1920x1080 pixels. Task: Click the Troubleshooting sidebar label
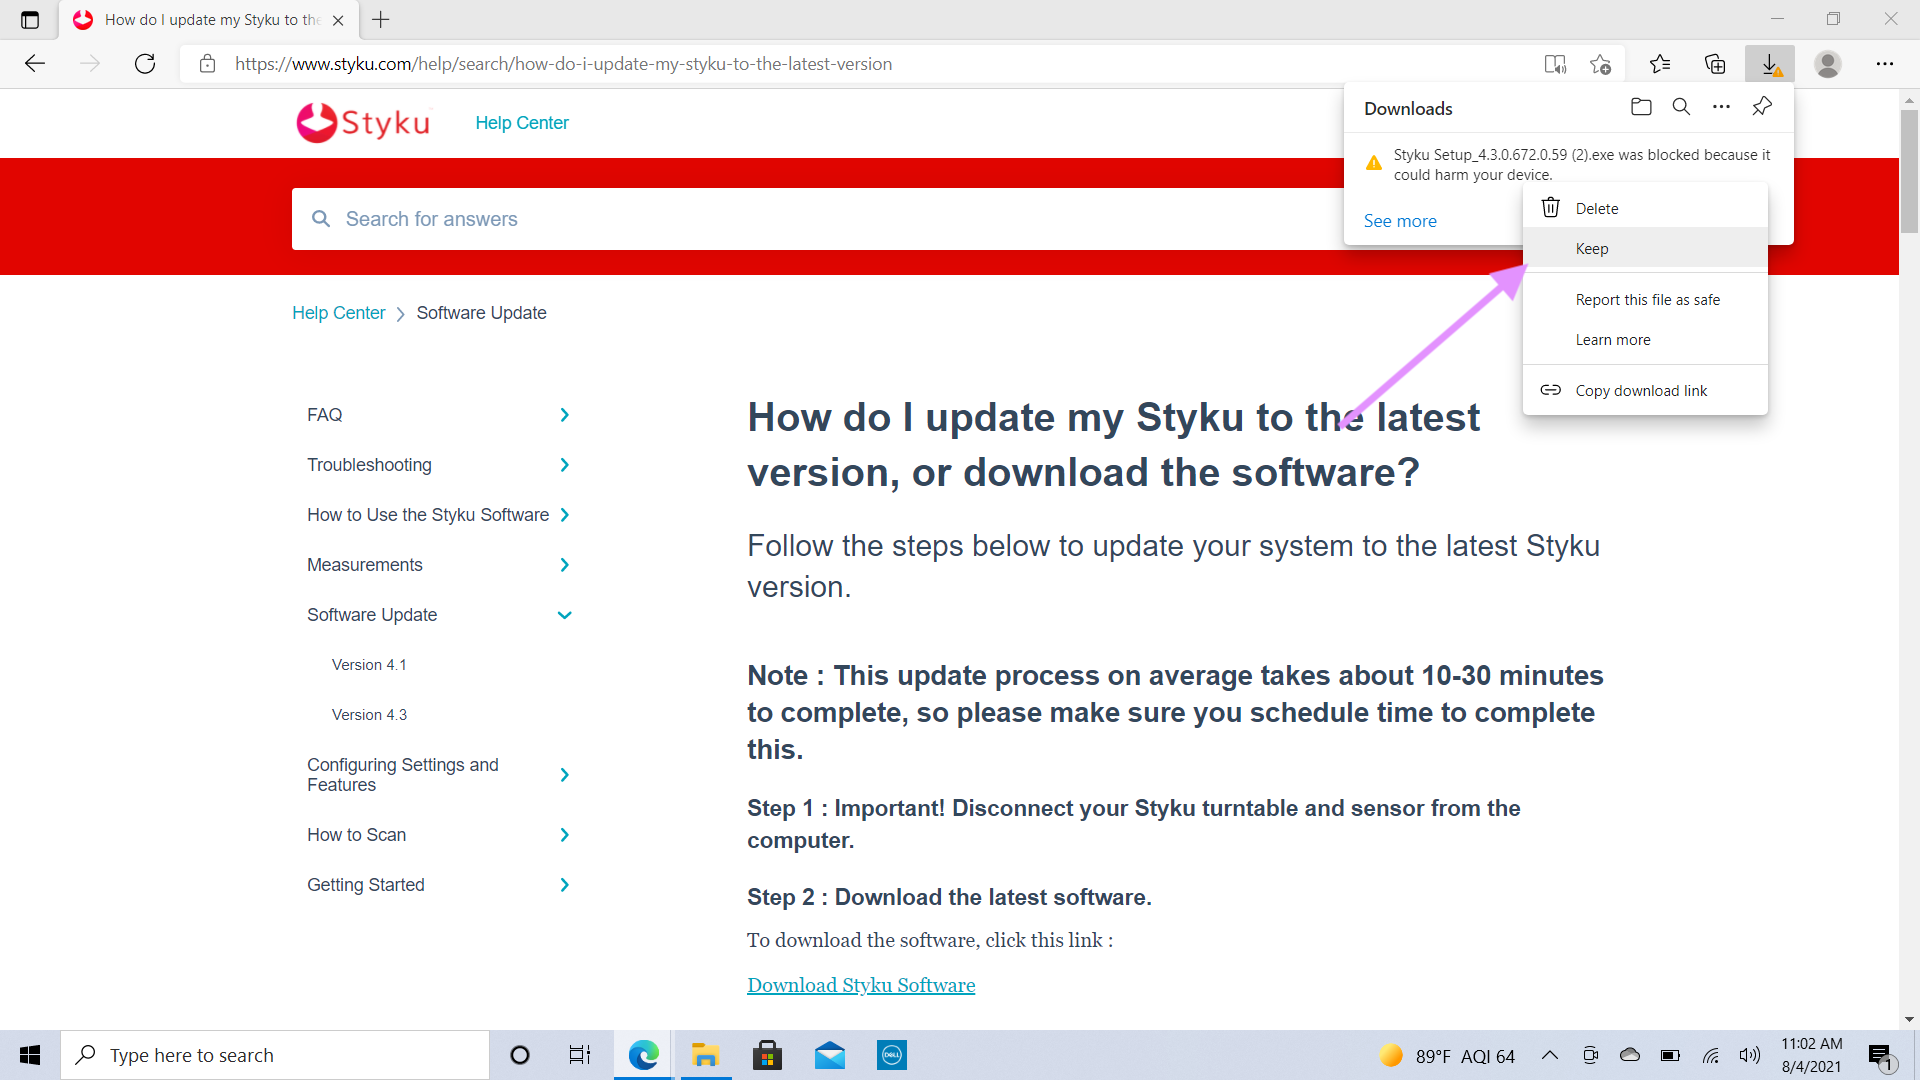click(369, 465)
